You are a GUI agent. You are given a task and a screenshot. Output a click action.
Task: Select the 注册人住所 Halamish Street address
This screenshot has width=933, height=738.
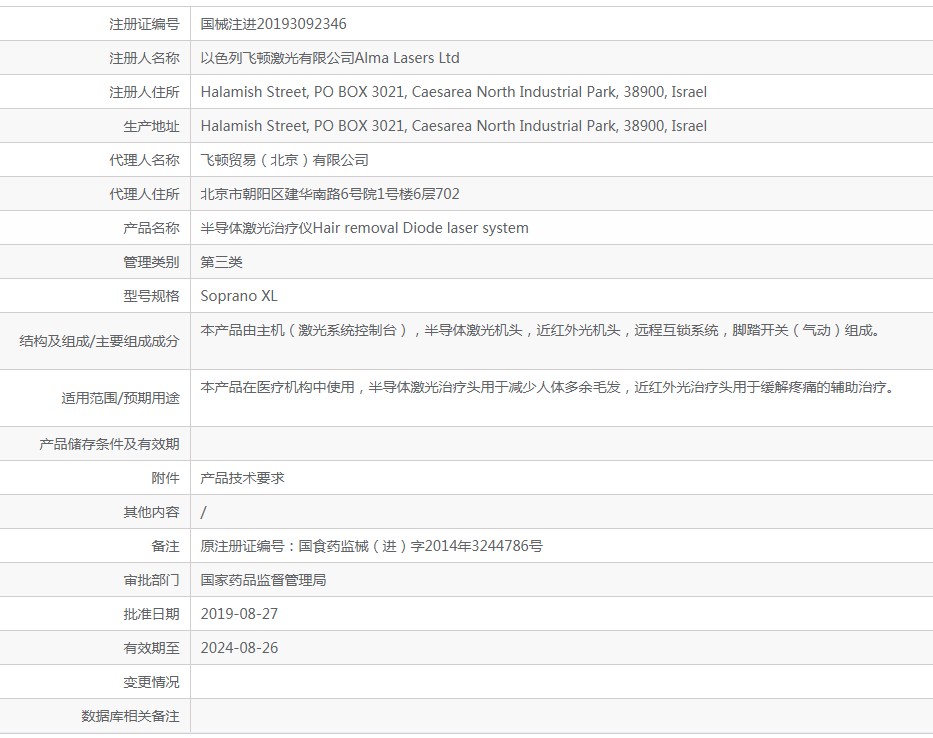453,92
